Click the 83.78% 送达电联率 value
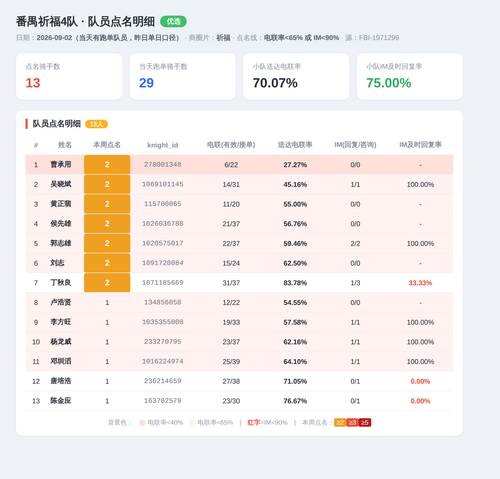This screenshot has height=479, width=500. click(x=295, y=283)
